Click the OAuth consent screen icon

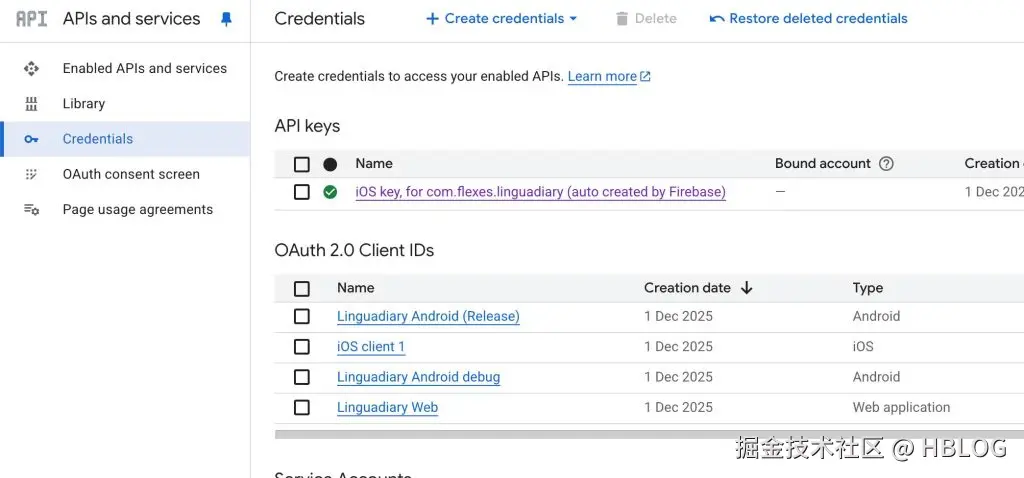31,174
